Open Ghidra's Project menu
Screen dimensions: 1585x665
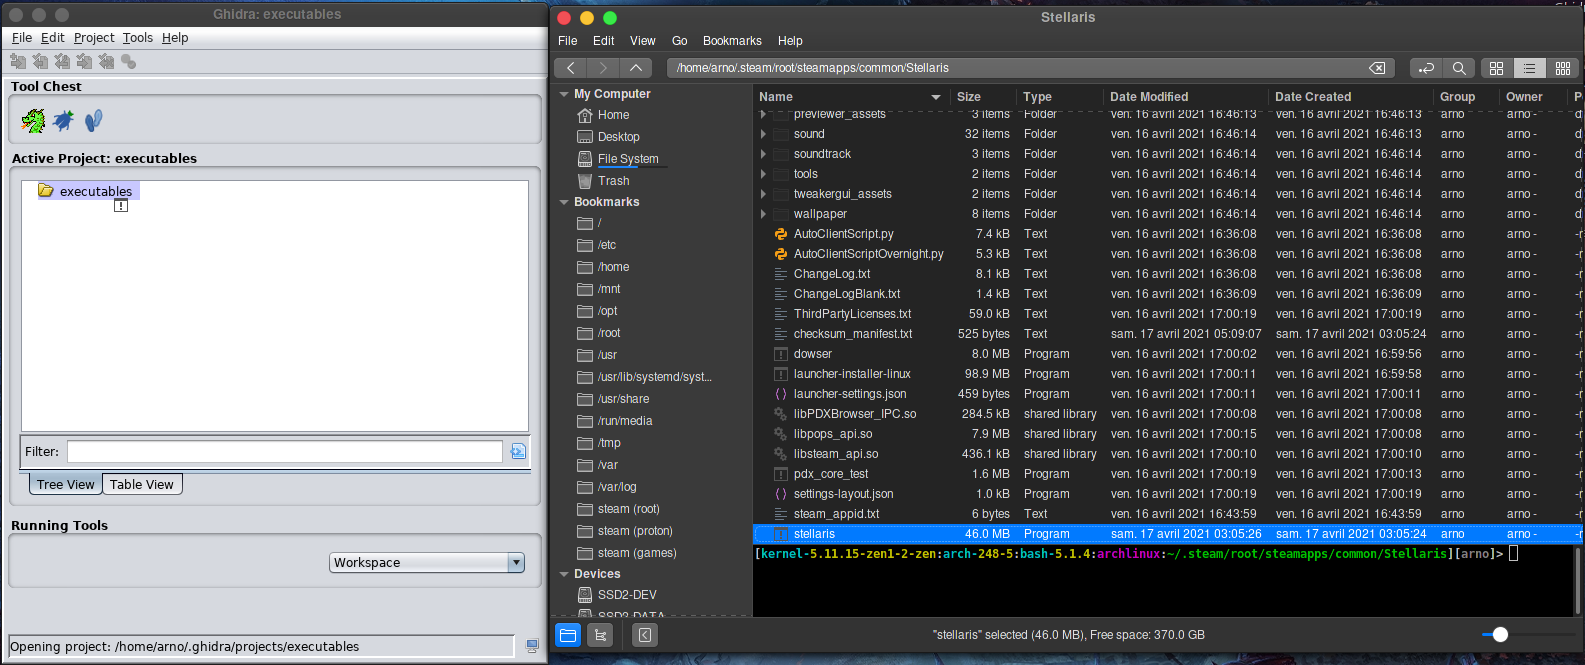point(94,38)
